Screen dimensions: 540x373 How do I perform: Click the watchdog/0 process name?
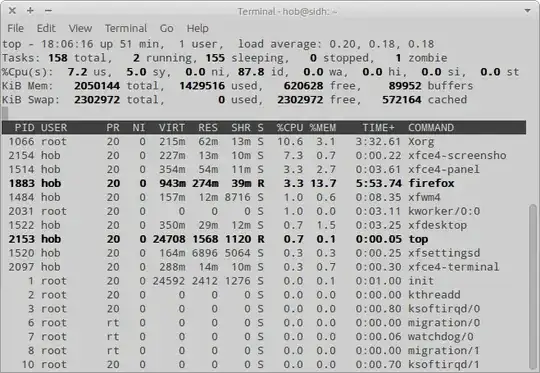440,337
